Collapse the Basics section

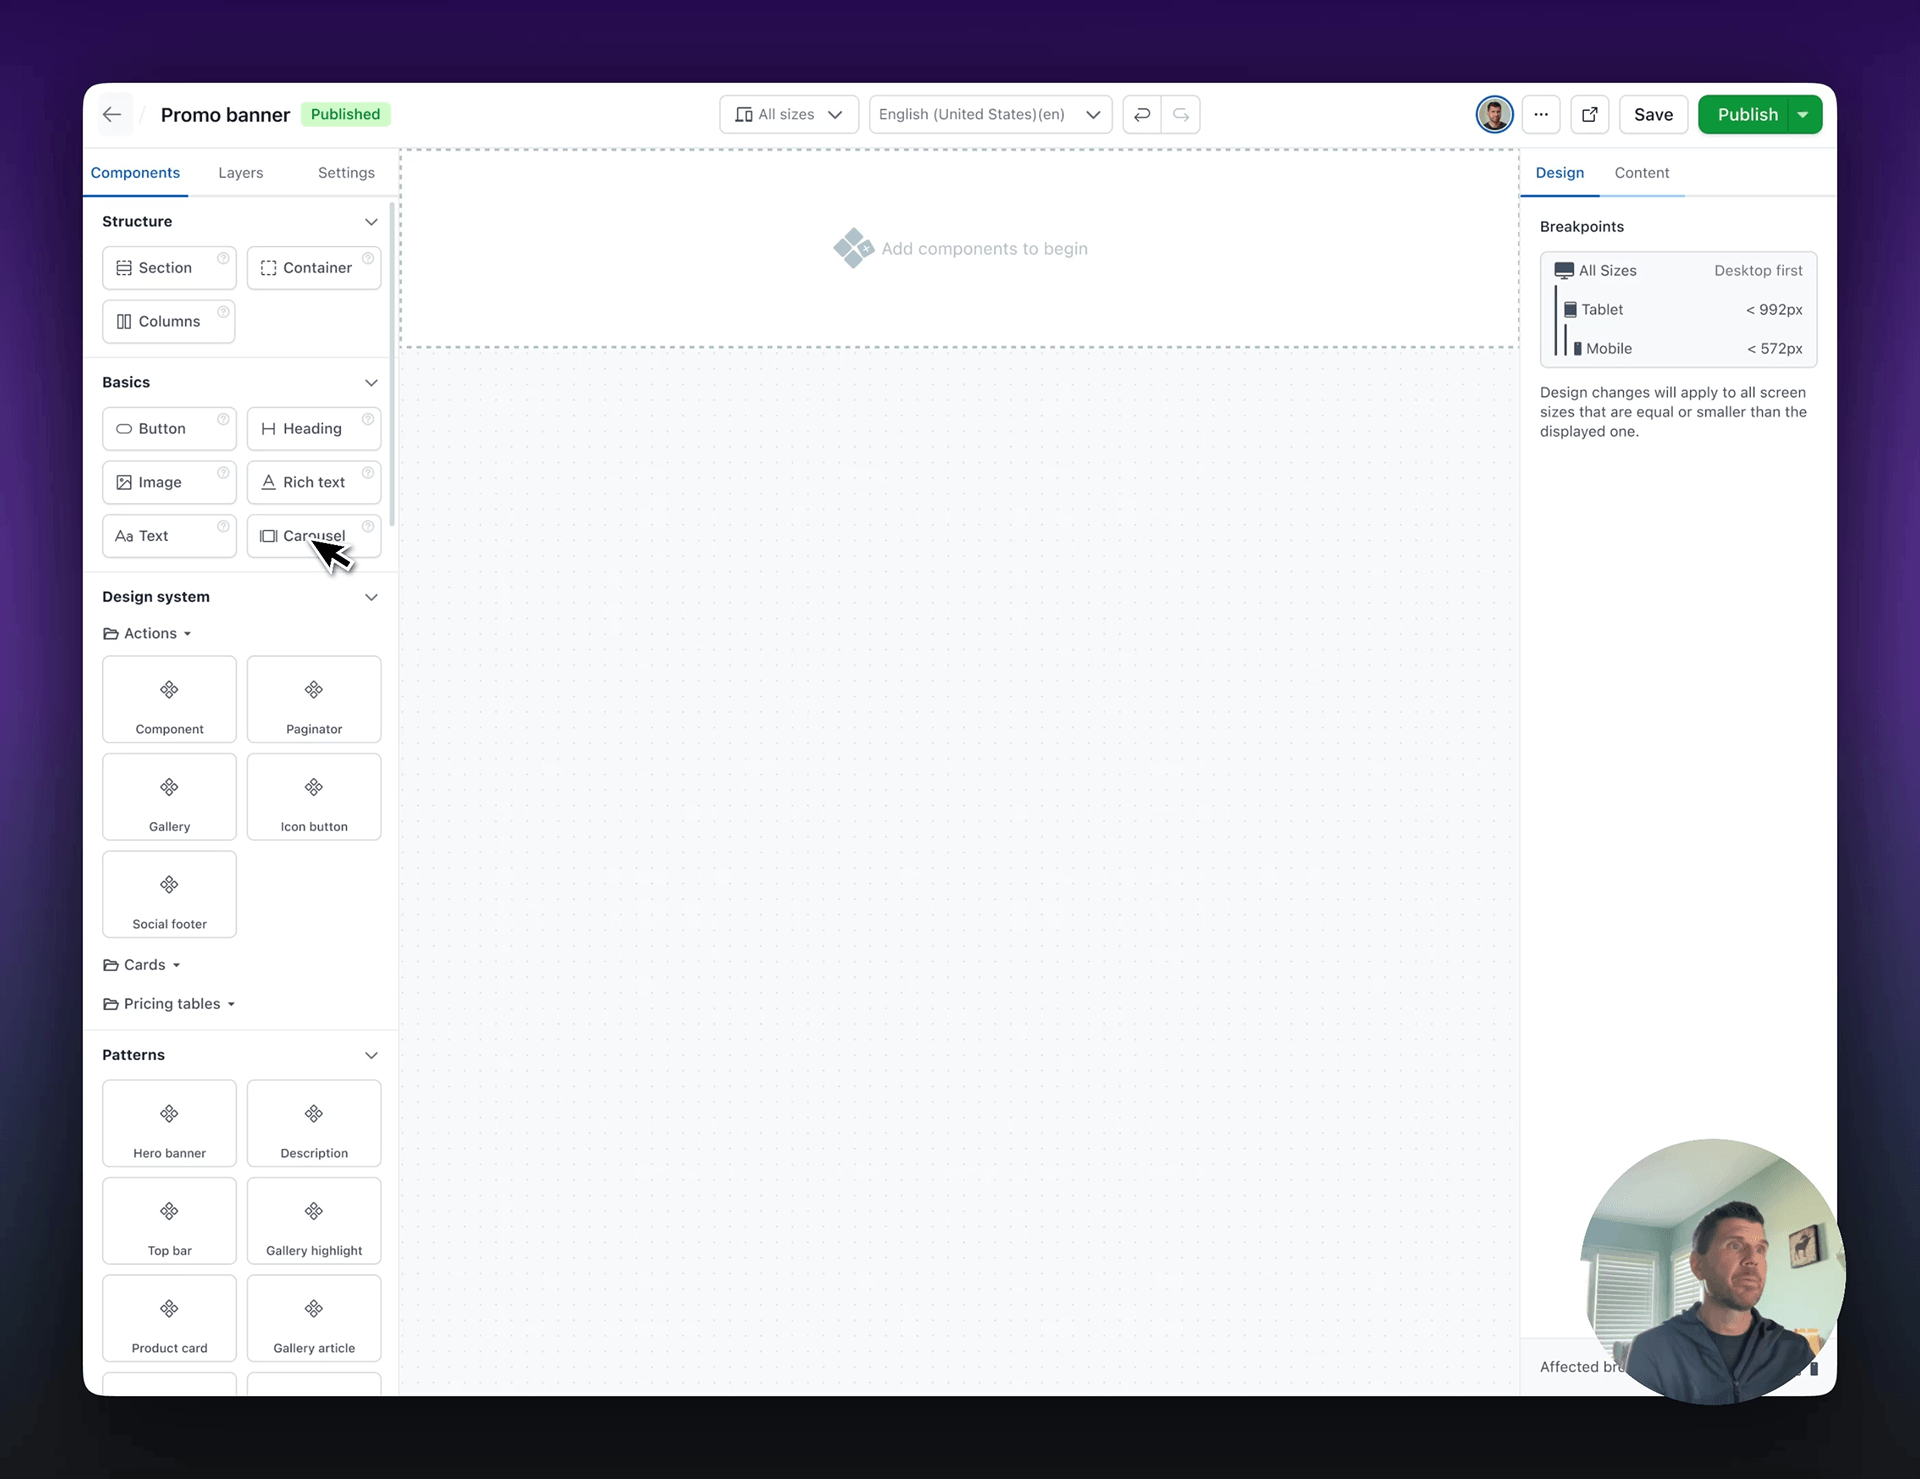click(371, 383)
